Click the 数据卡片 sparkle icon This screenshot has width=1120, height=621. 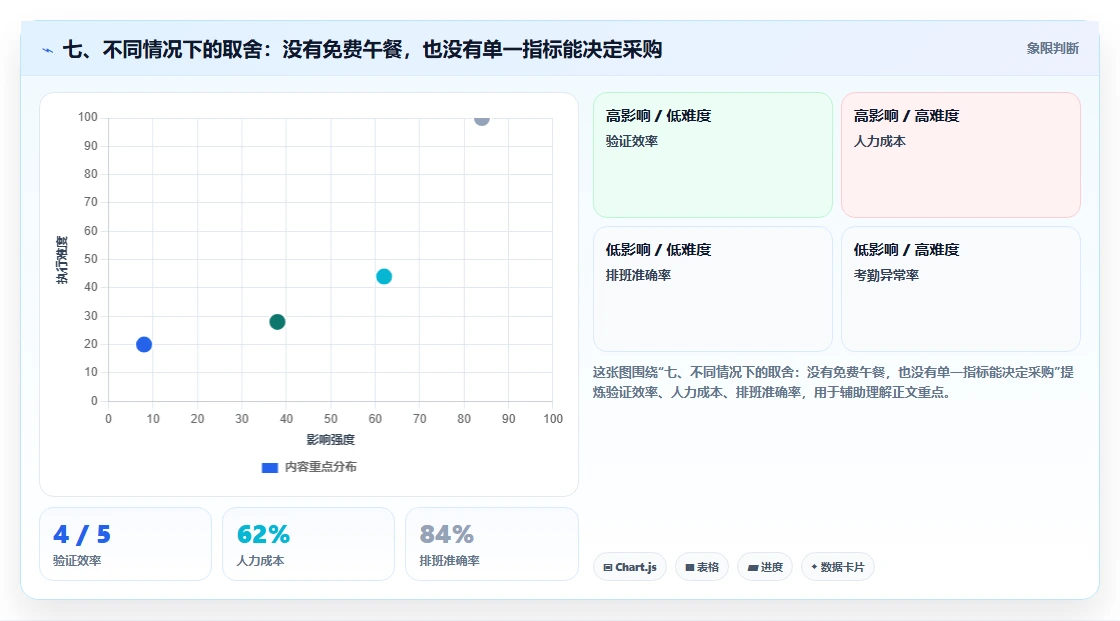(814, 567)
